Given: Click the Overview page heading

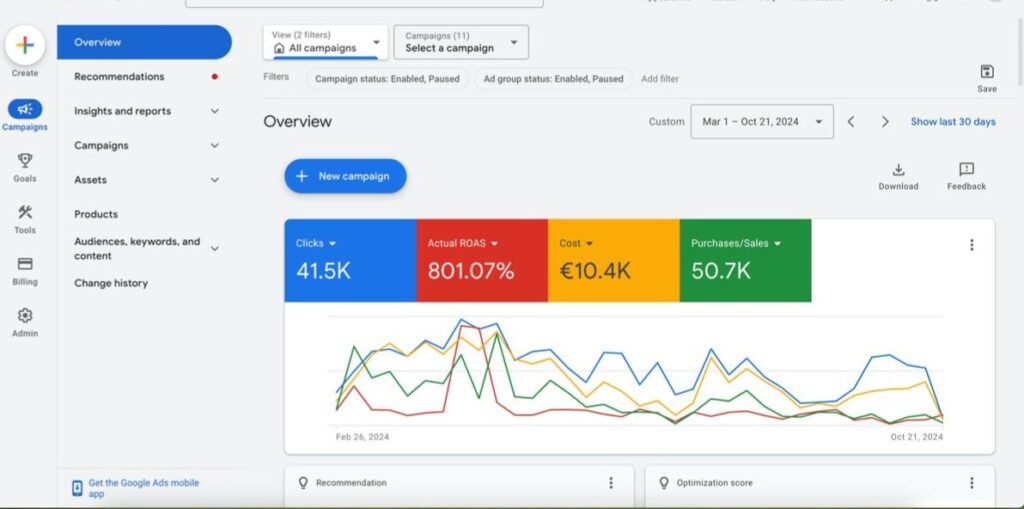Looking at the screenshot, I should 298,122.
